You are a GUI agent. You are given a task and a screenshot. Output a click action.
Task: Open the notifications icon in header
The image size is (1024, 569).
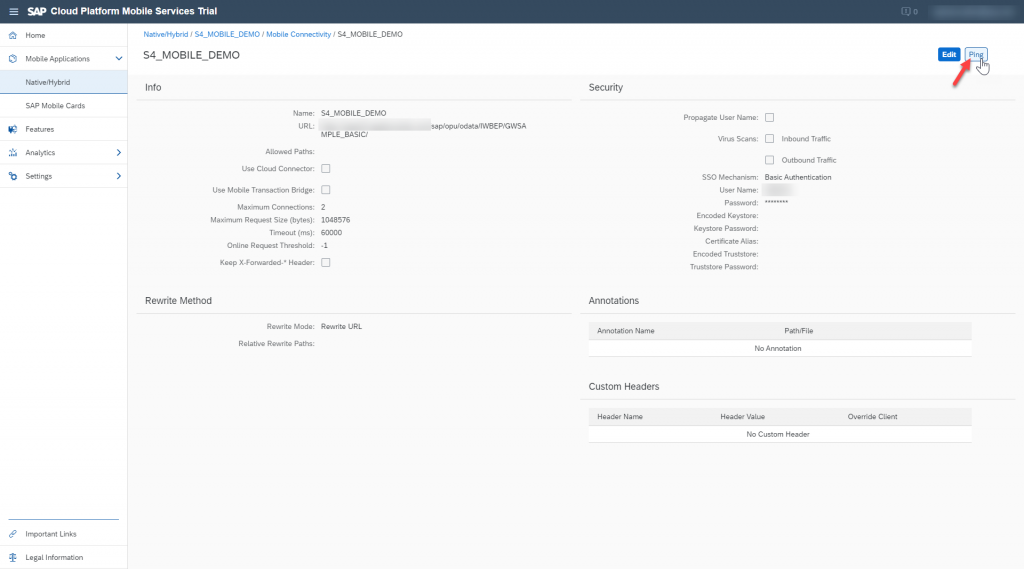(906, 12)
